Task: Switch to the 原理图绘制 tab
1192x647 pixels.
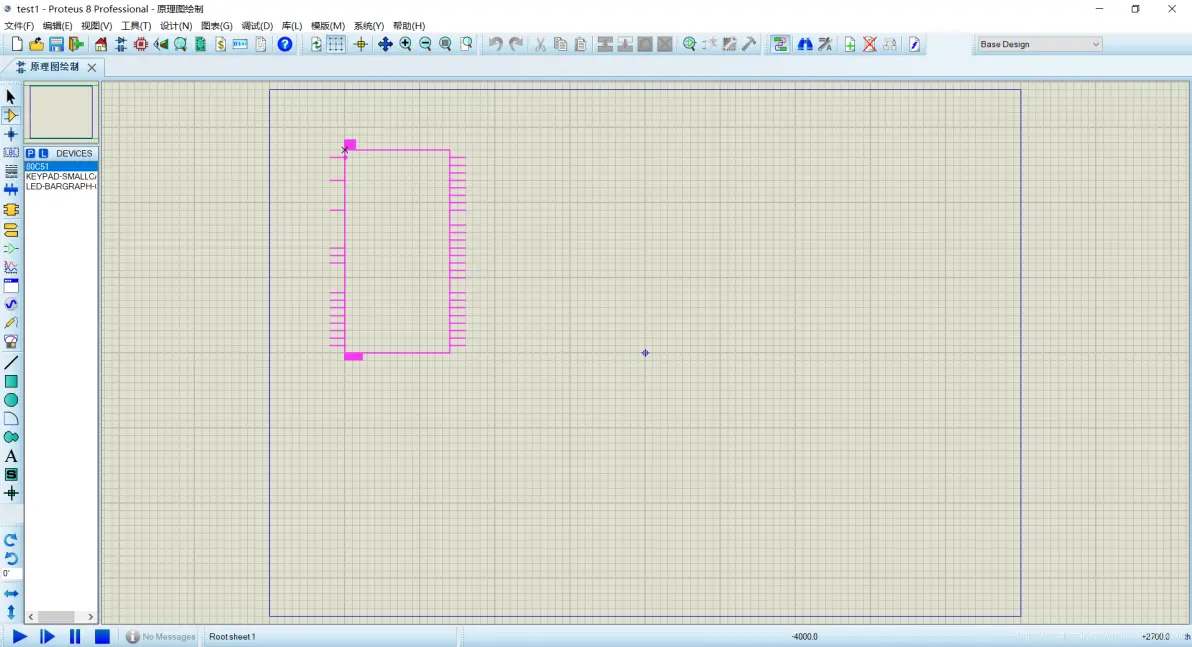Action: (x=54, y=67)
